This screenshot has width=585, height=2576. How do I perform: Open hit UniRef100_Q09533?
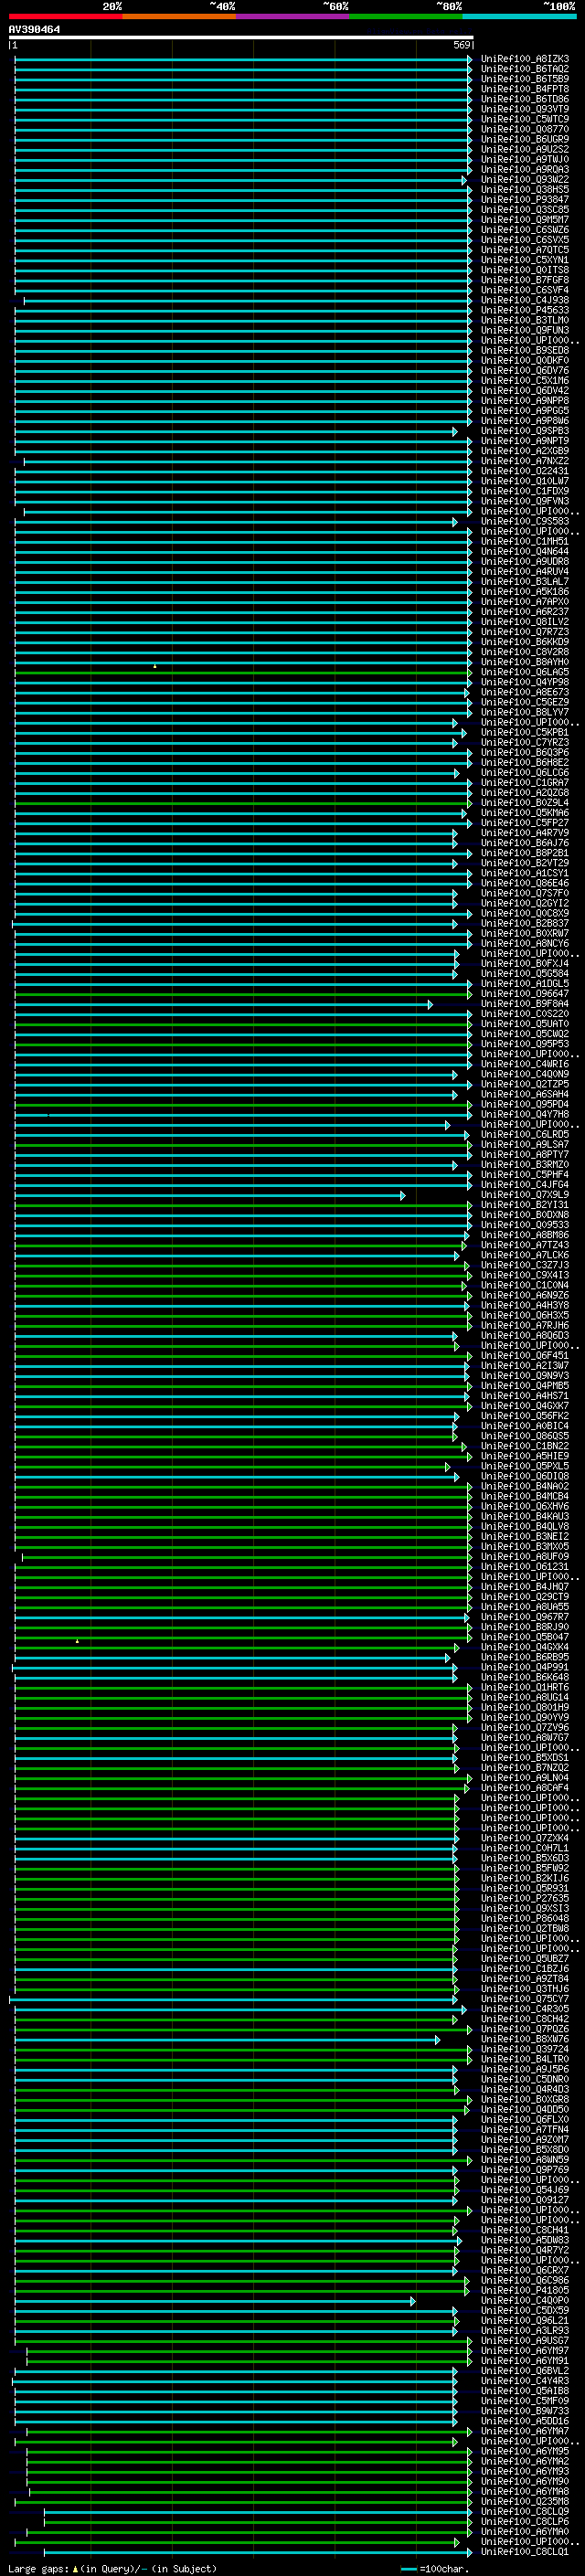coord(525,1225)
